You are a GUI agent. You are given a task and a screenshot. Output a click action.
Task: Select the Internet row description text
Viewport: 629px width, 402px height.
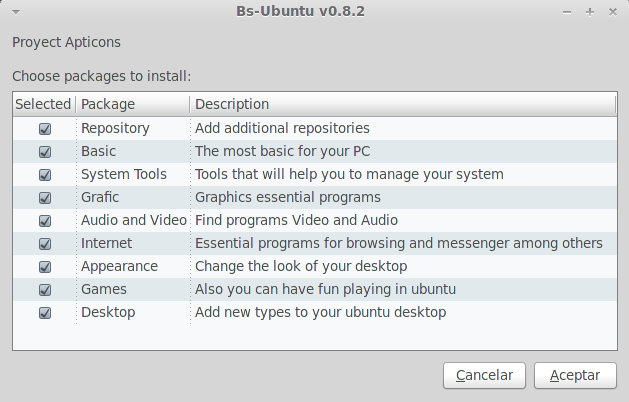click(398, 243)
